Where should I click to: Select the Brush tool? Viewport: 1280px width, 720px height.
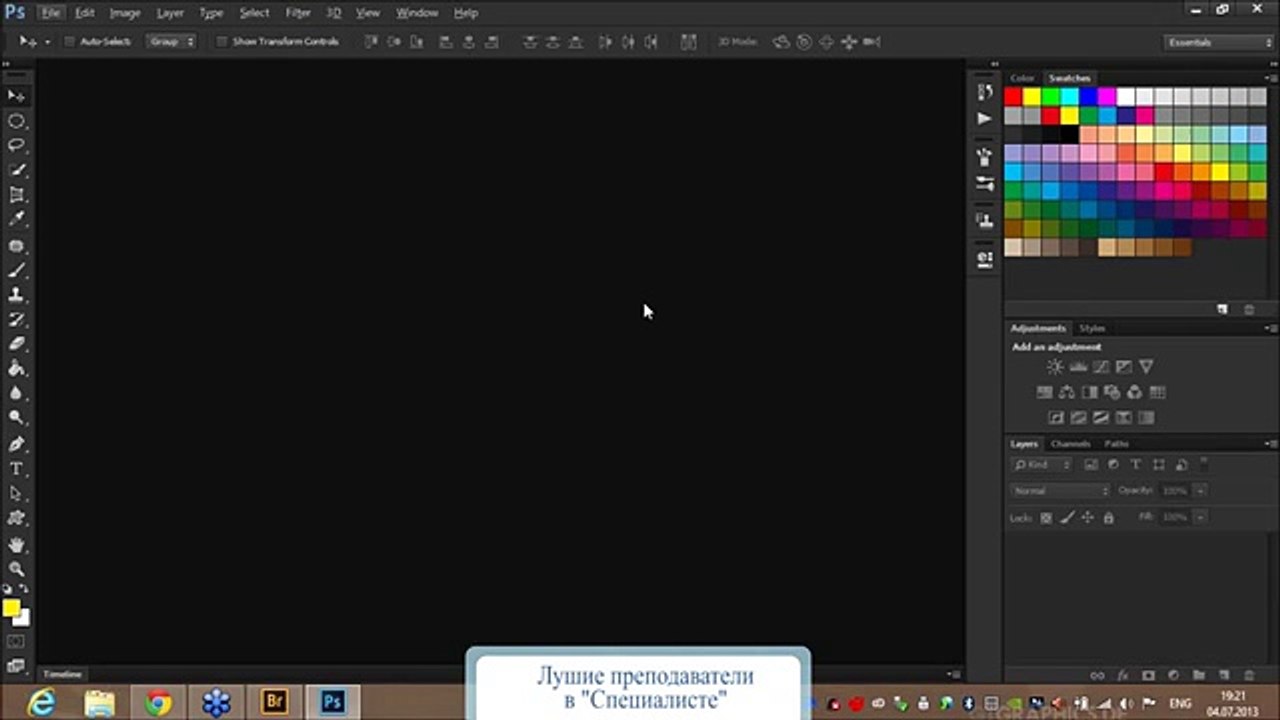(x=17, y=270)
